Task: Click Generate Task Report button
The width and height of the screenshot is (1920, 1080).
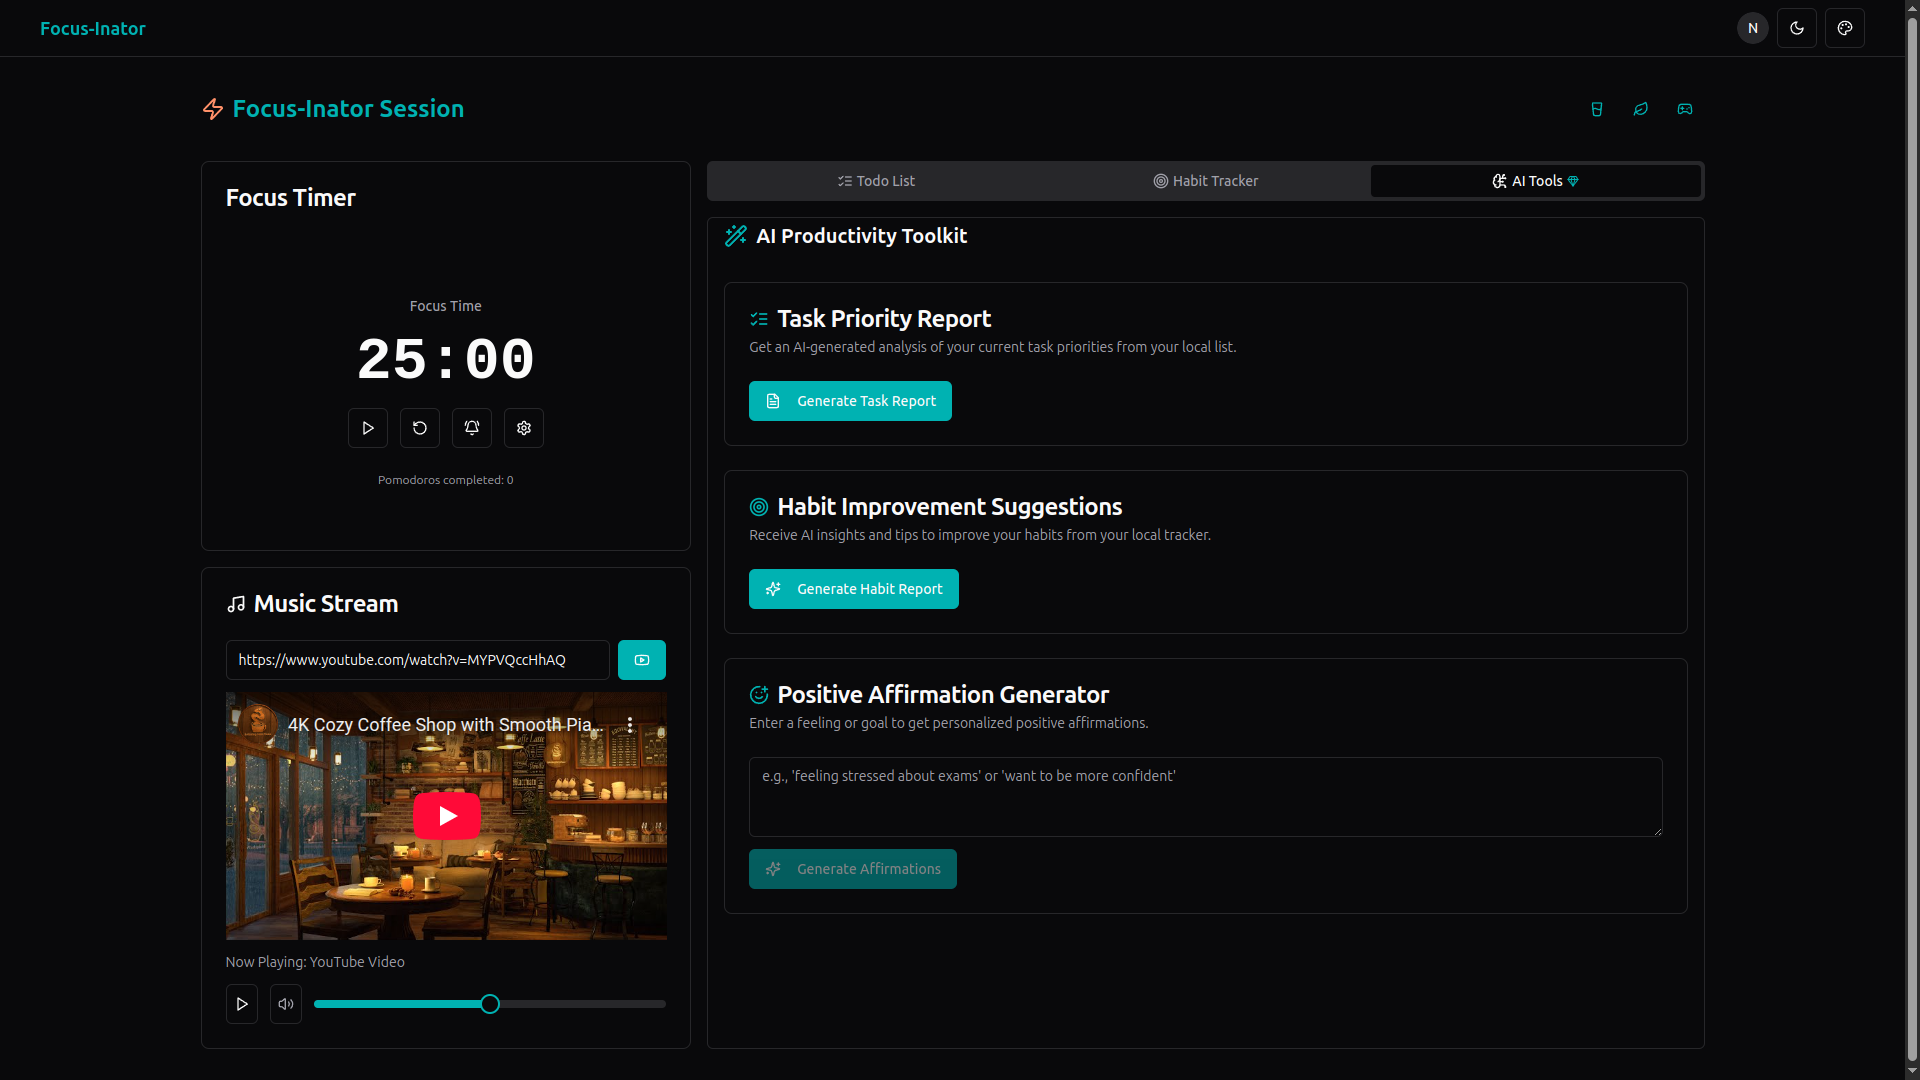Action: tap(850, 401)
